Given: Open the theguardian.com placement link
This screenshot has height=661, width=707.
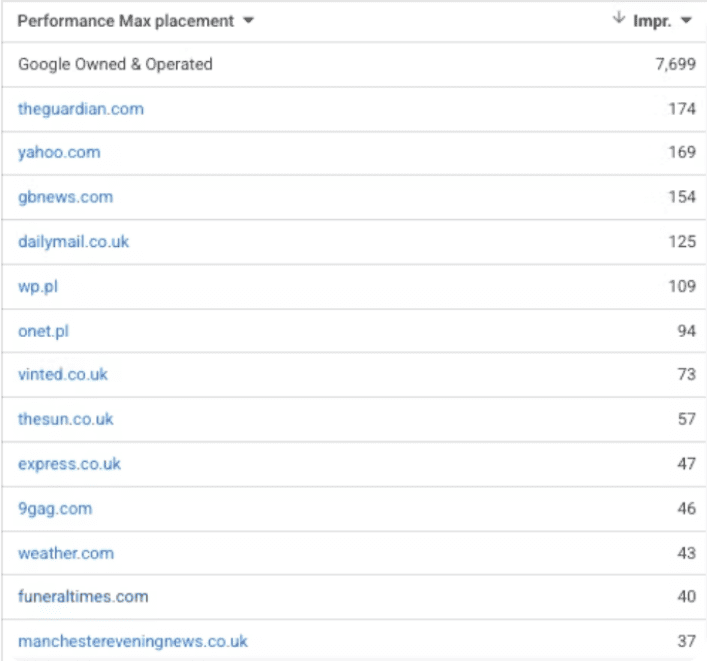Looking at the screenshot, I should tap(80, 108).
